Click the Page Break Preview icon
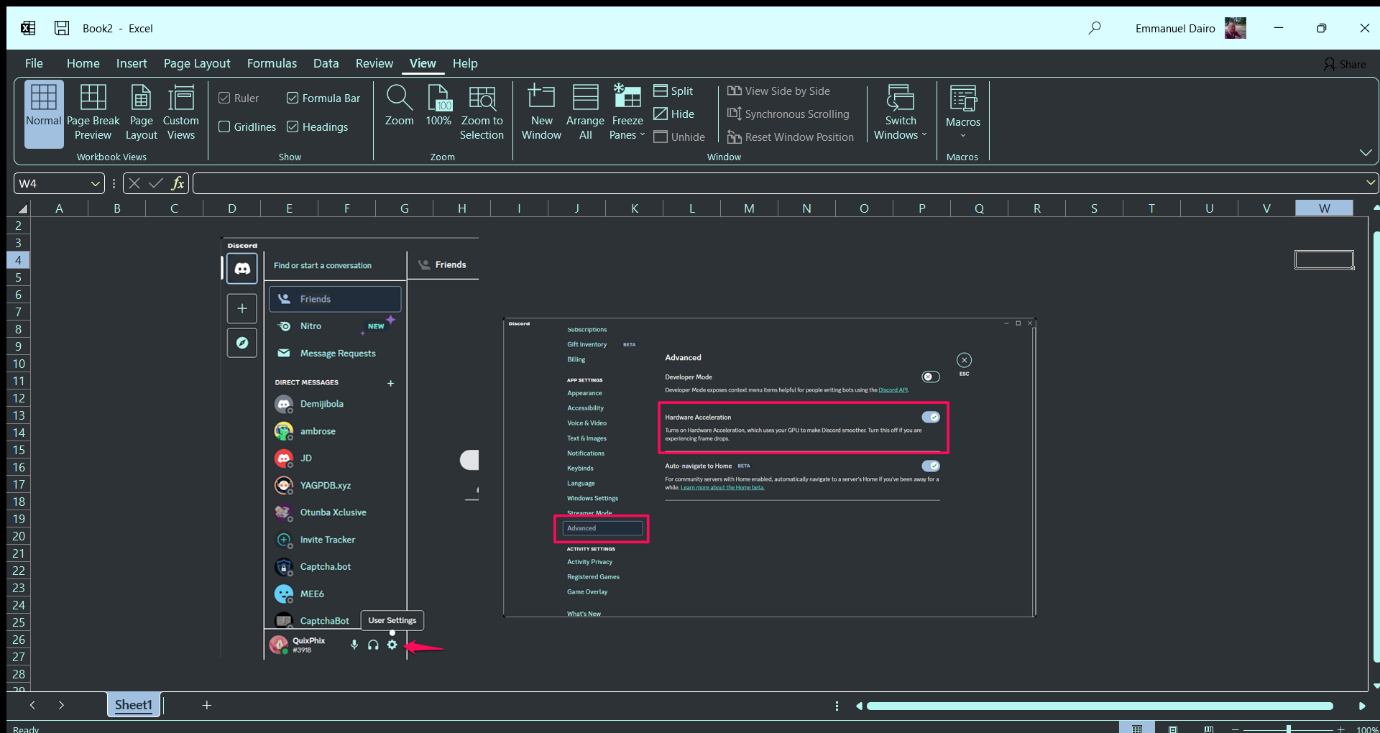The image size is (1380, 733). click(93, 98)
